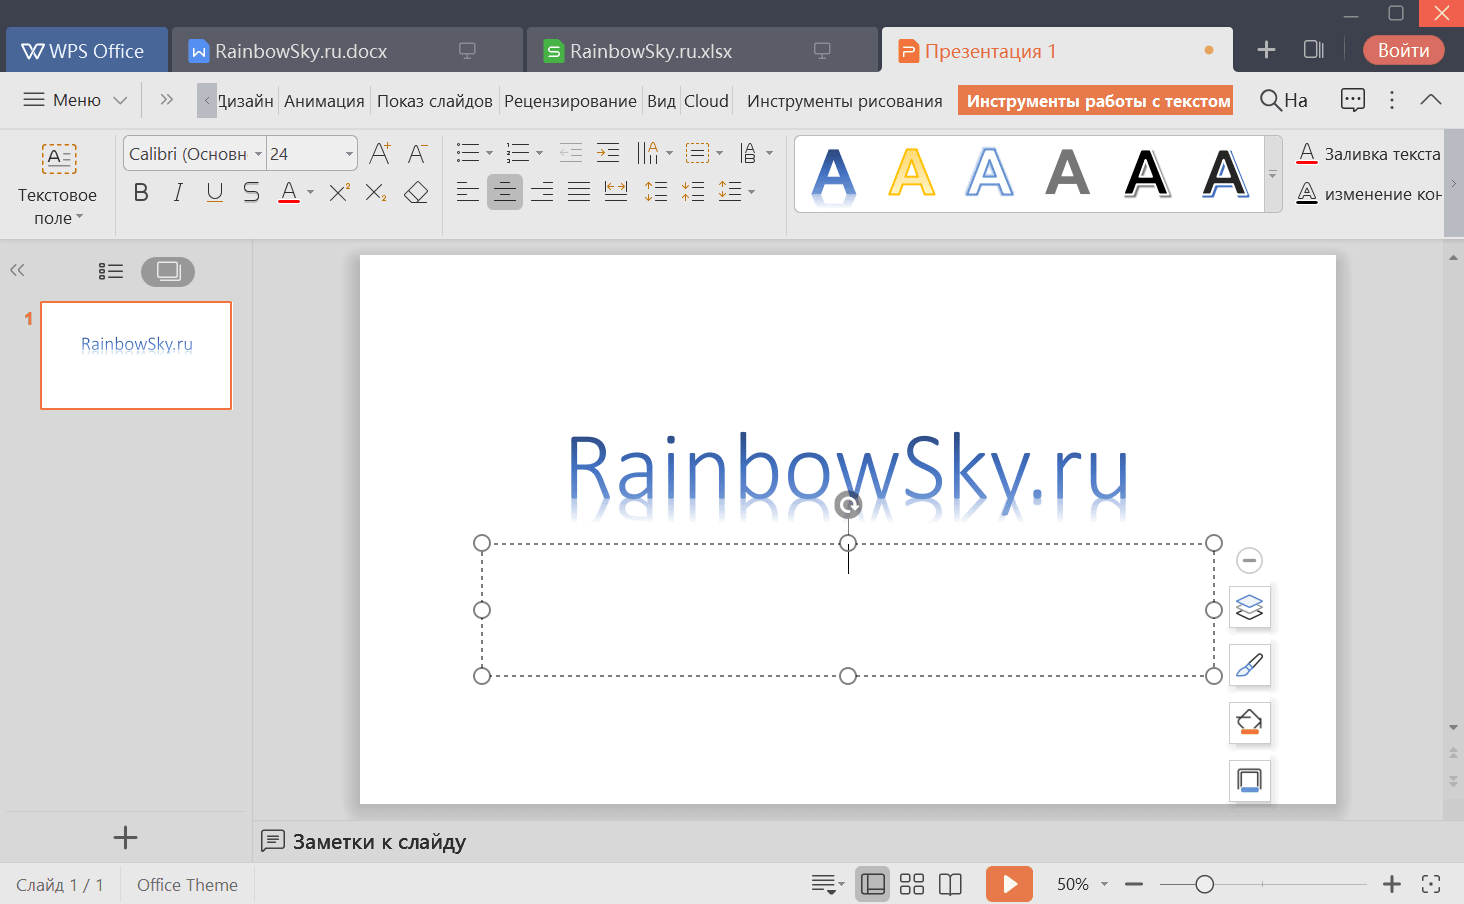Open Заметки к слайду notes area
Screen dimensions: 1464x904
[x=364, y=842]
